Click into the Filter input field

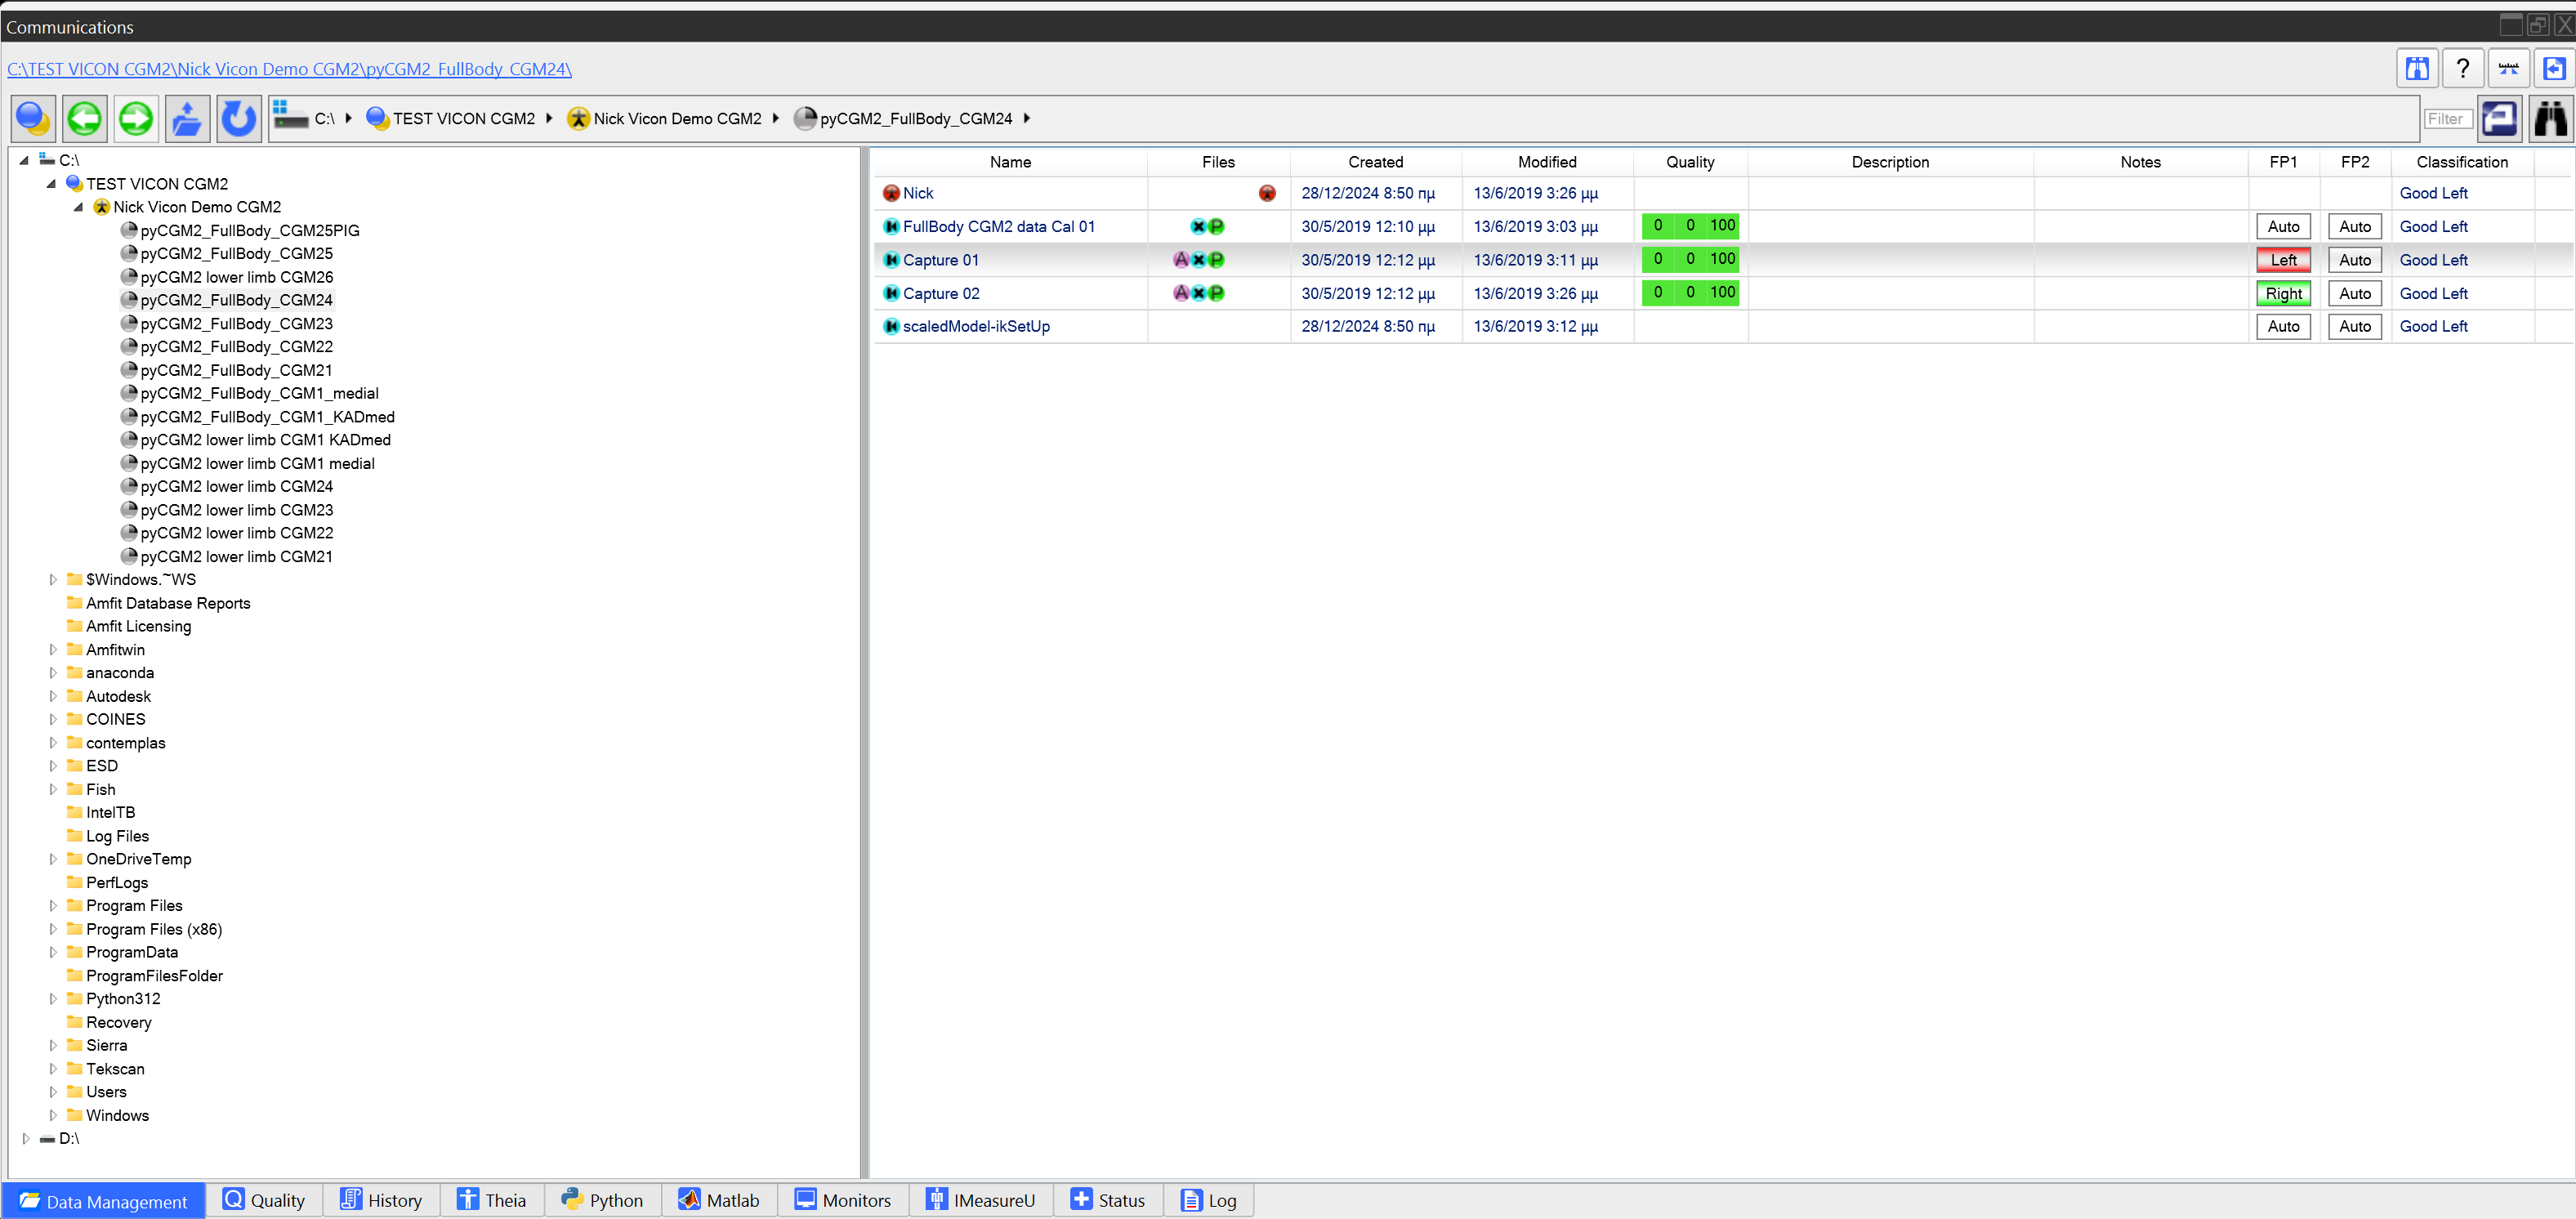pos(2447,119)
